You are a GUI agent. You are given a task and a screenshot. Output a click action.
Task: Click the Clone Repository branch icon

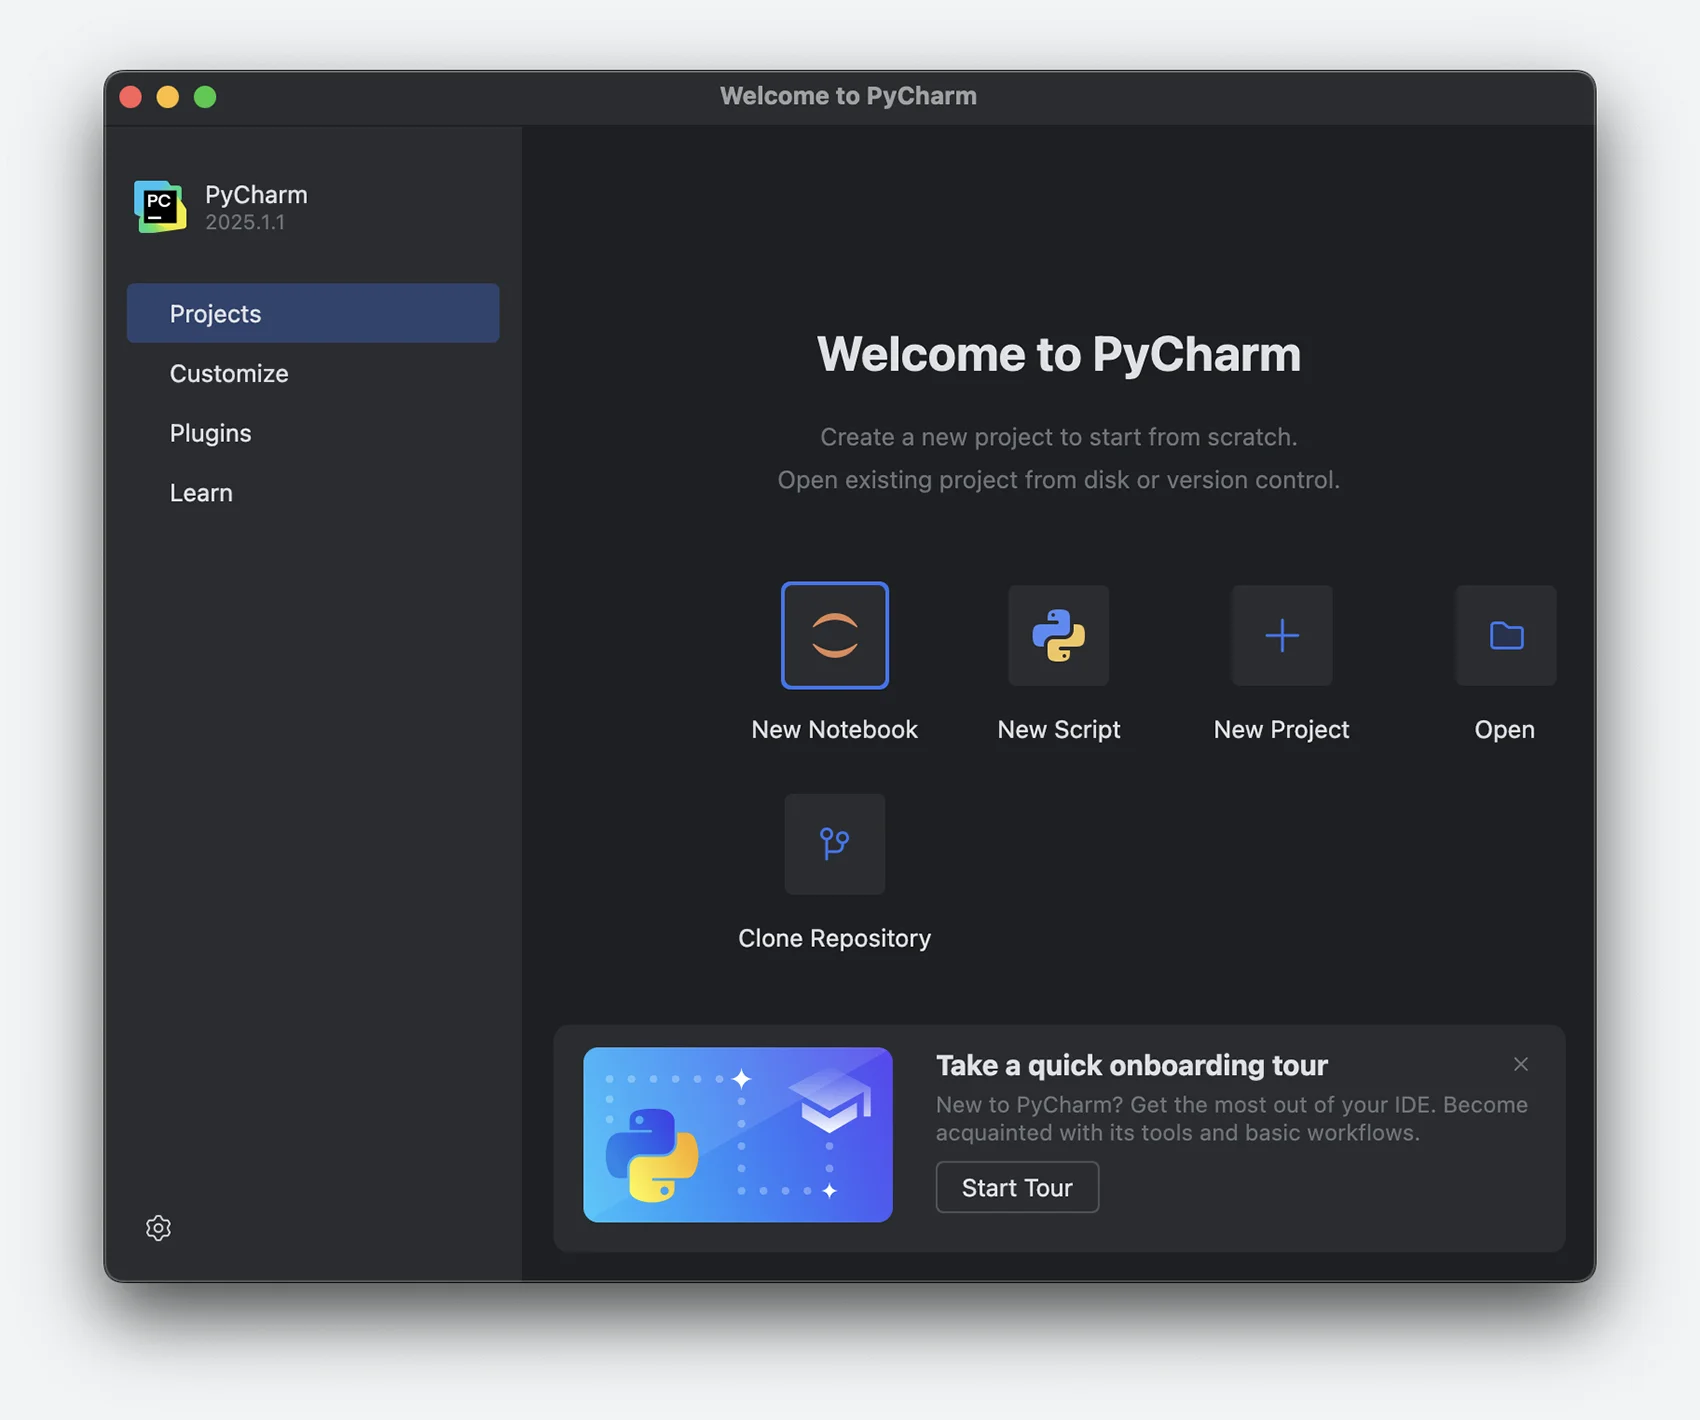pyautogui.click(x=834, y=844)
